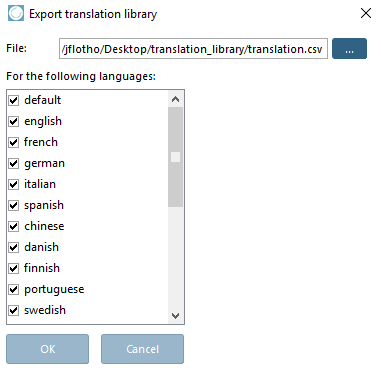This screenshot has width=381, height=370.
Task: Toggle the english checkbox
Action: [x=13, y=121]
